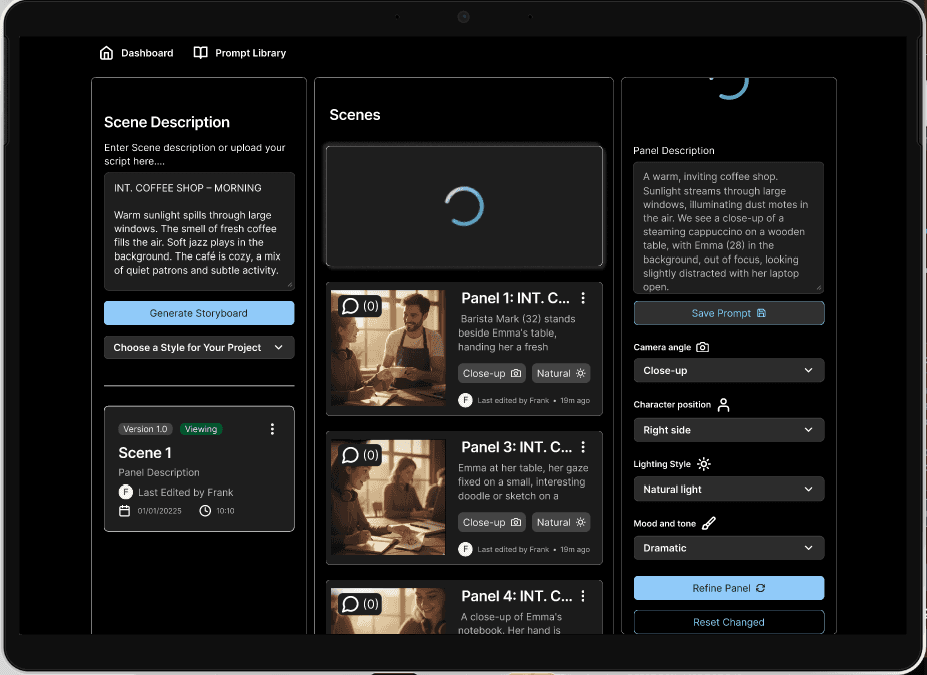Click the Generate Storyboard button

point(199,313)
